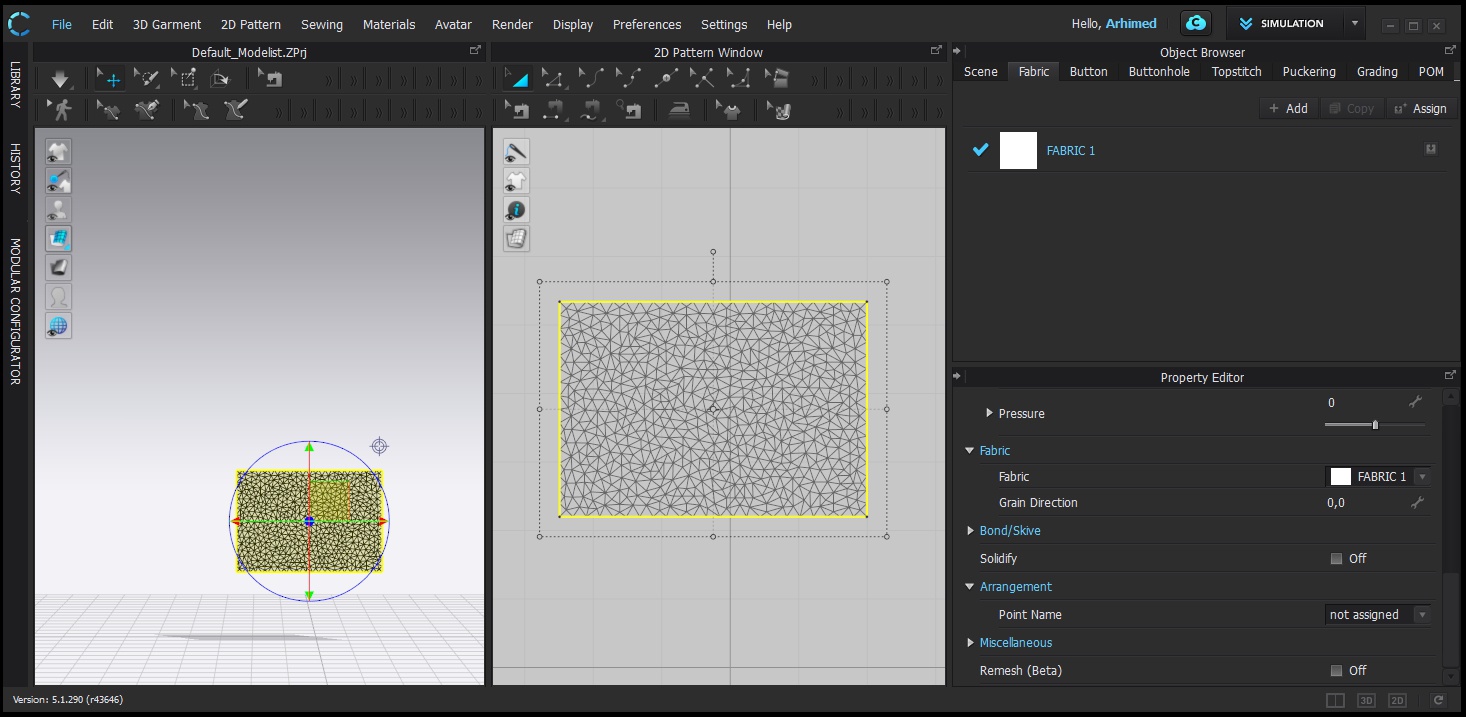The image size is (1466, 717).
Task: Enable the Remesh (Beta) checkbox
Action: (x=1336, y=671)
